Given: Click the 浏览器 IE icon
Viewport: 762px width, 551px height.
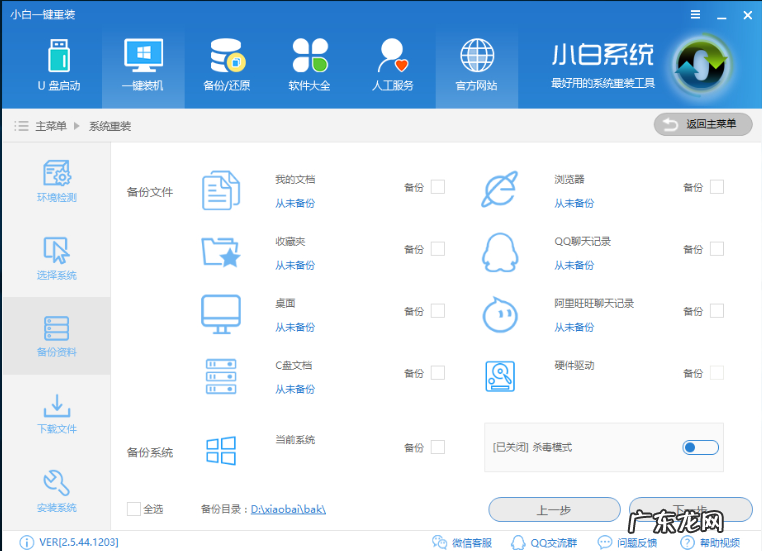Looking at the screenshot, I should [x=500, y=189].
